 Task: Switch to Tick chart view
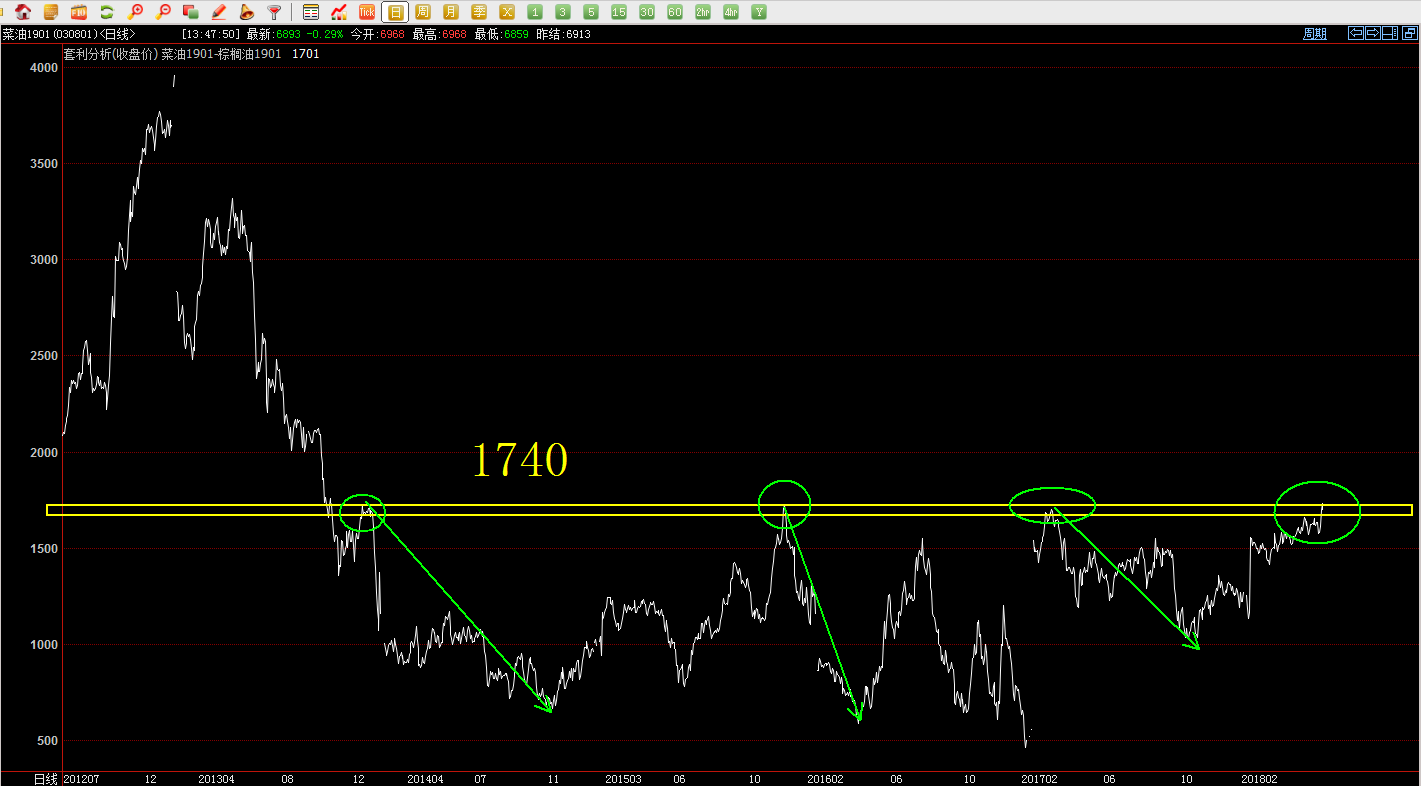(x=367, y=12)
